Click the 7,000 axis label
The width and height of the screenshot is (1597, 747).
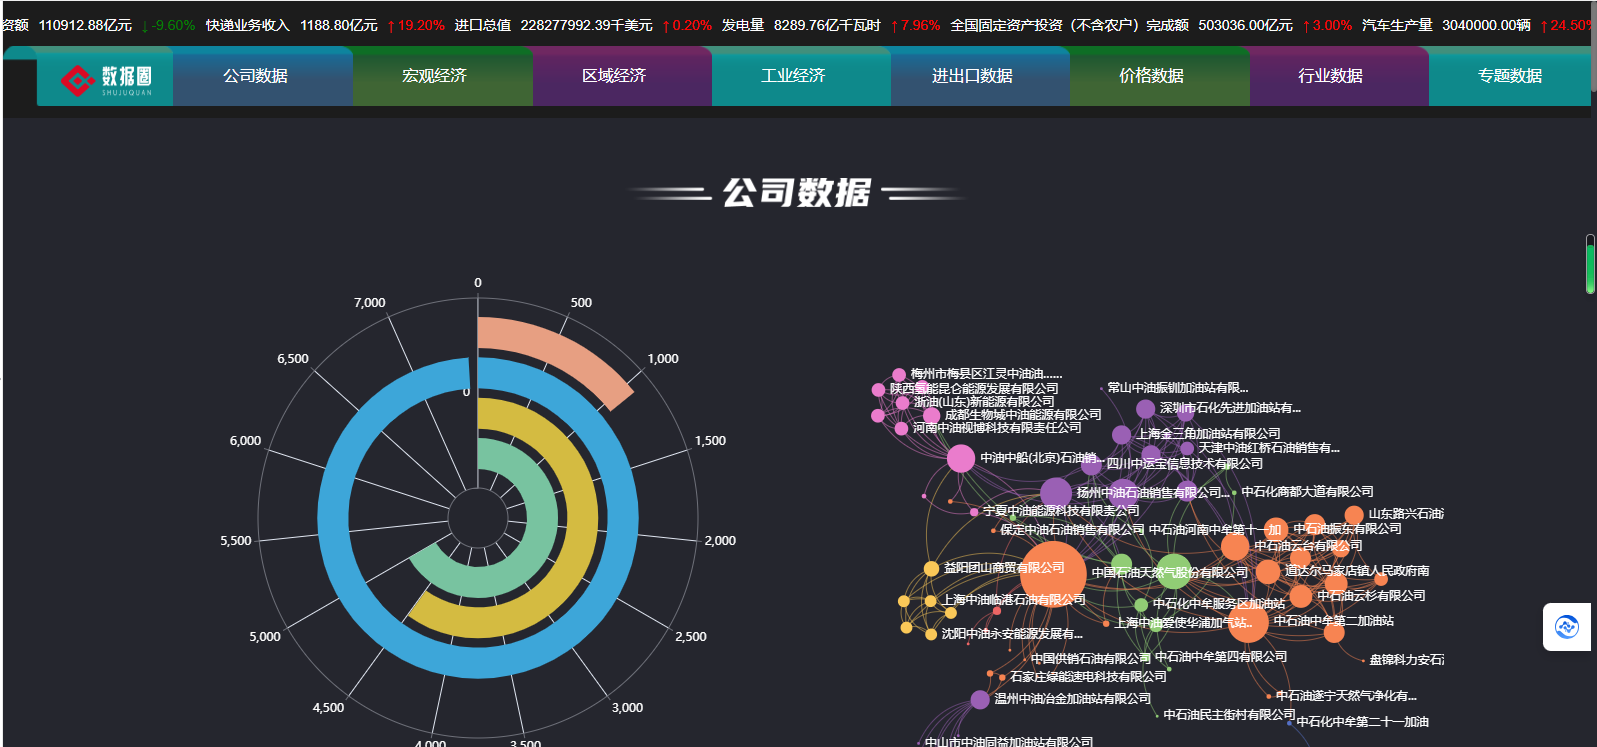(369, 303)
